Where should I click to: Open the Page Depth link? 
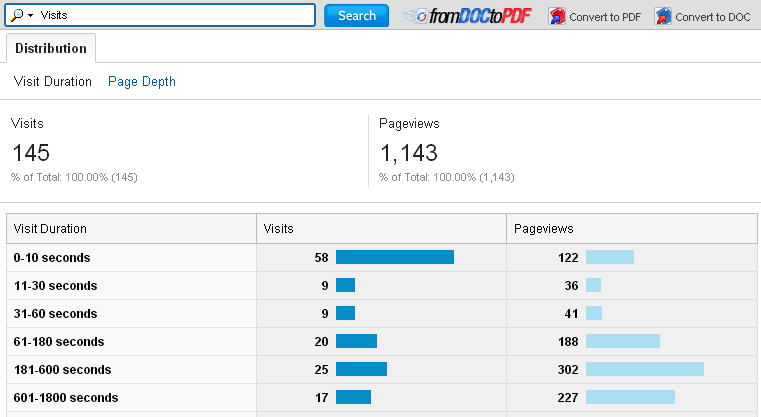142,82
